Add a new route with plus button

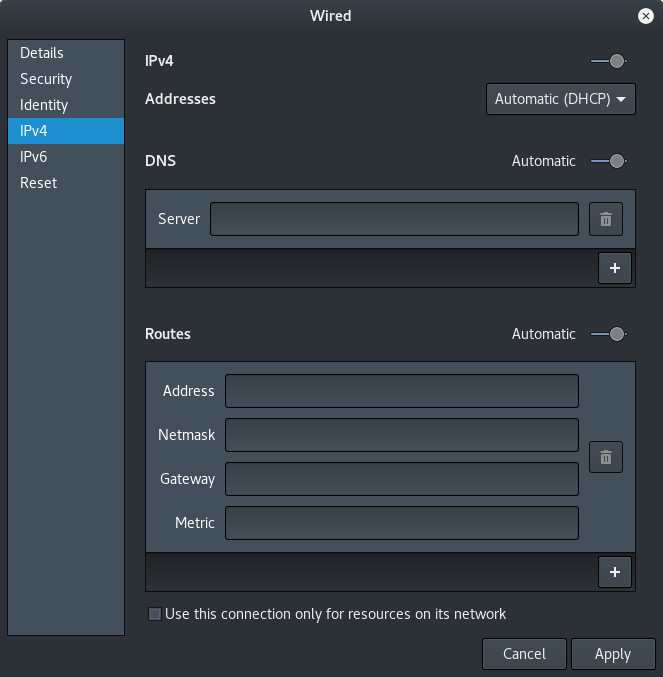click(614, 571)
